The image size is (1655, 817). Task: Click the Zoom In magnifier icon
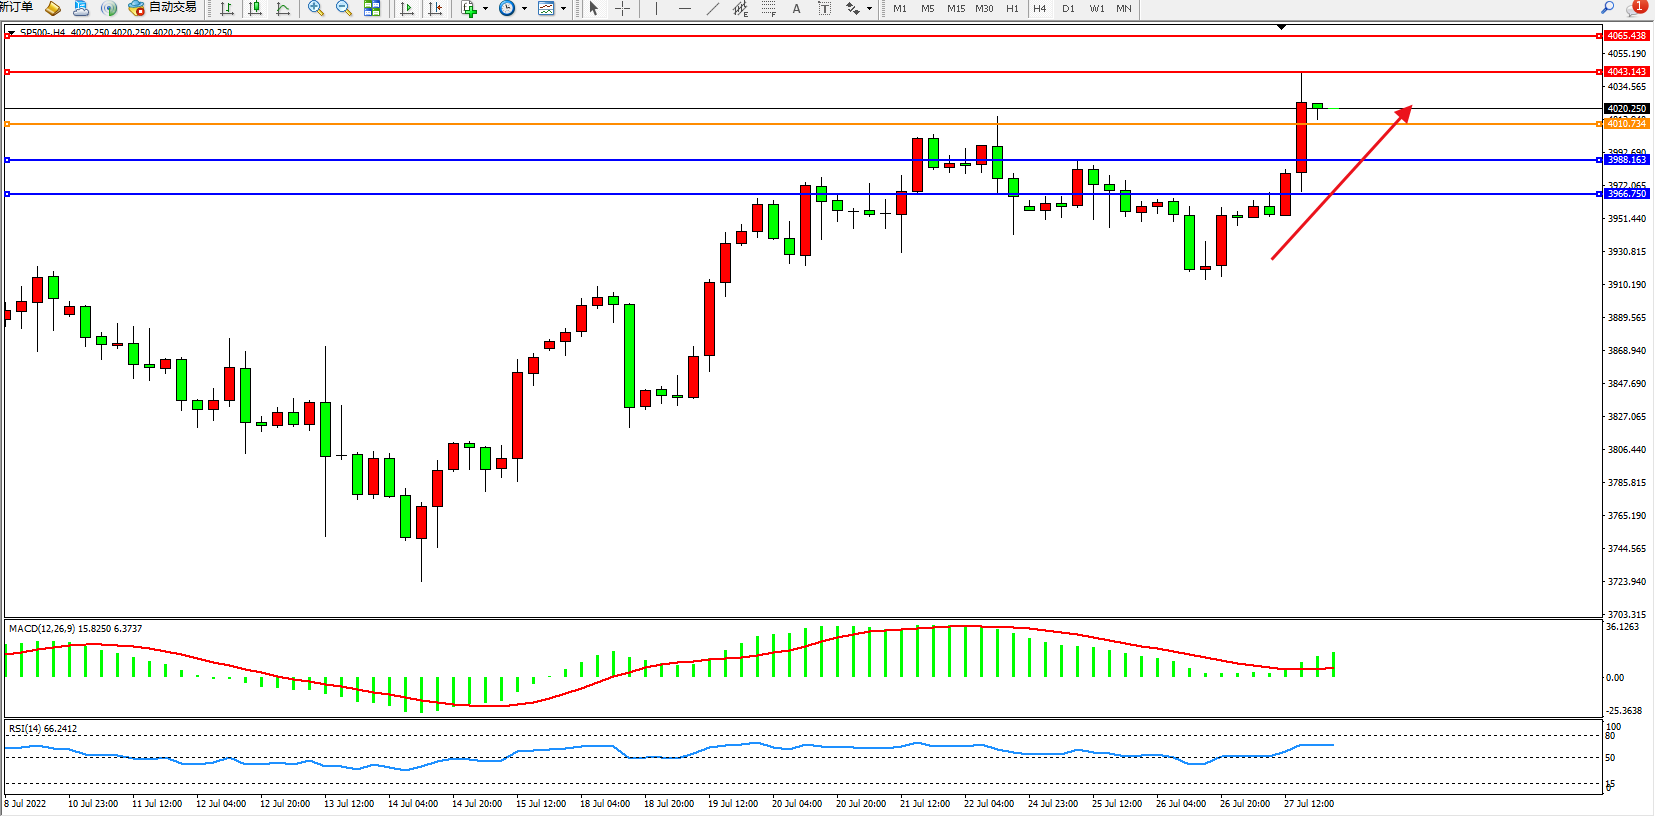316,9
